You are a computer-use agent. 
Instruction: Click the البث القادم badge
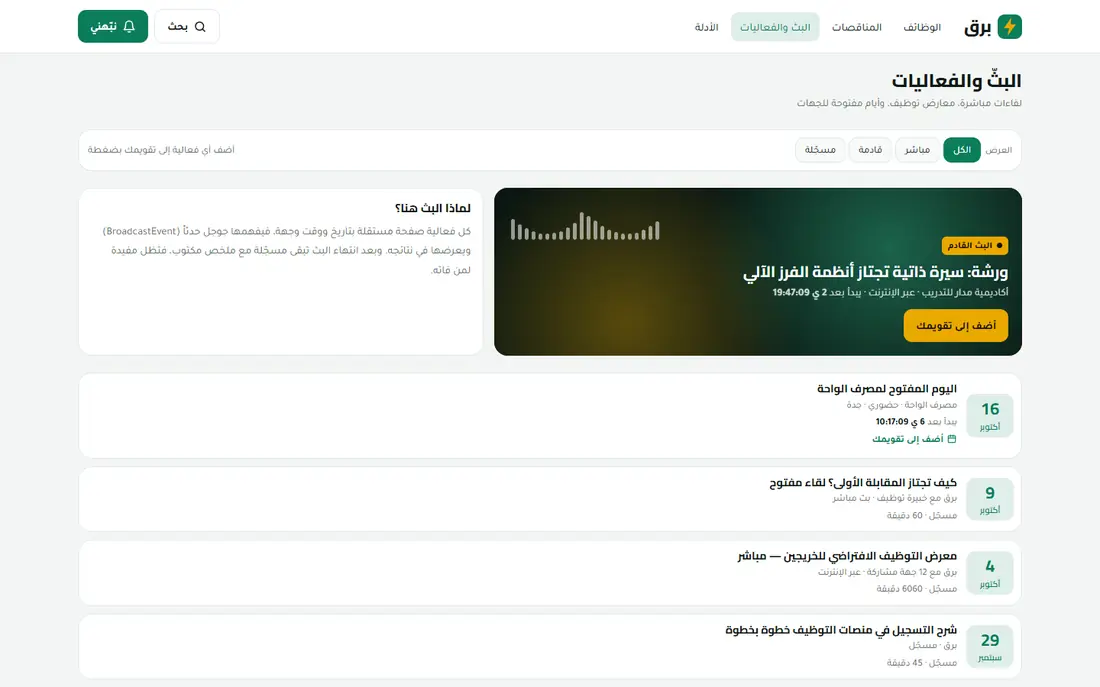click(974, 246)
